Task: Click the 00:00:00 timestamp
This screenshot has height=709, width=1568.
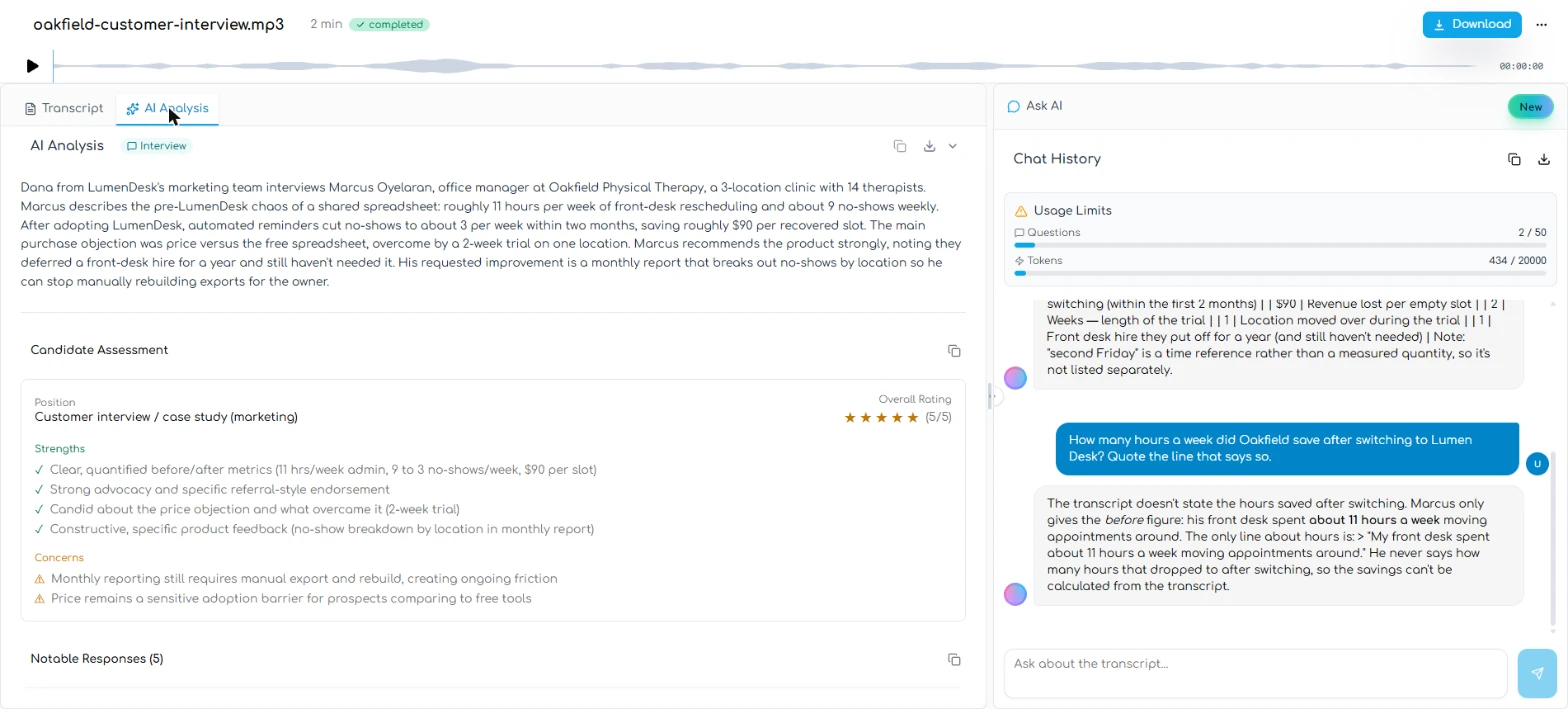Action: [x=1521, y=66]
